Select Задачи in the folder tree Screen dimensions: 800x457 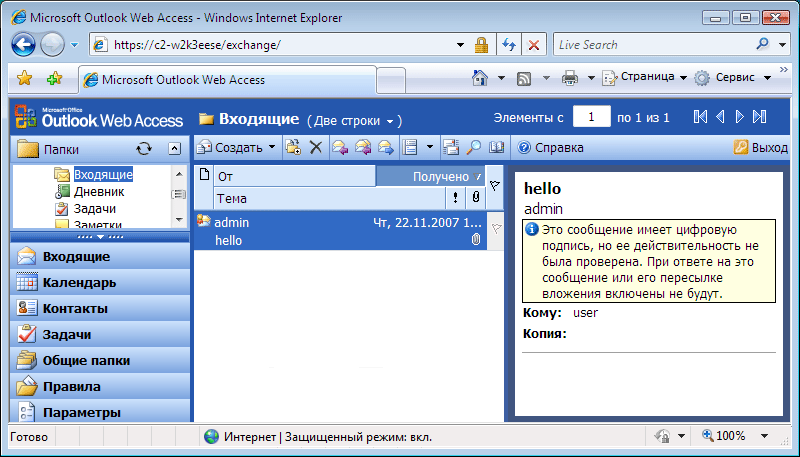[95, 209]
